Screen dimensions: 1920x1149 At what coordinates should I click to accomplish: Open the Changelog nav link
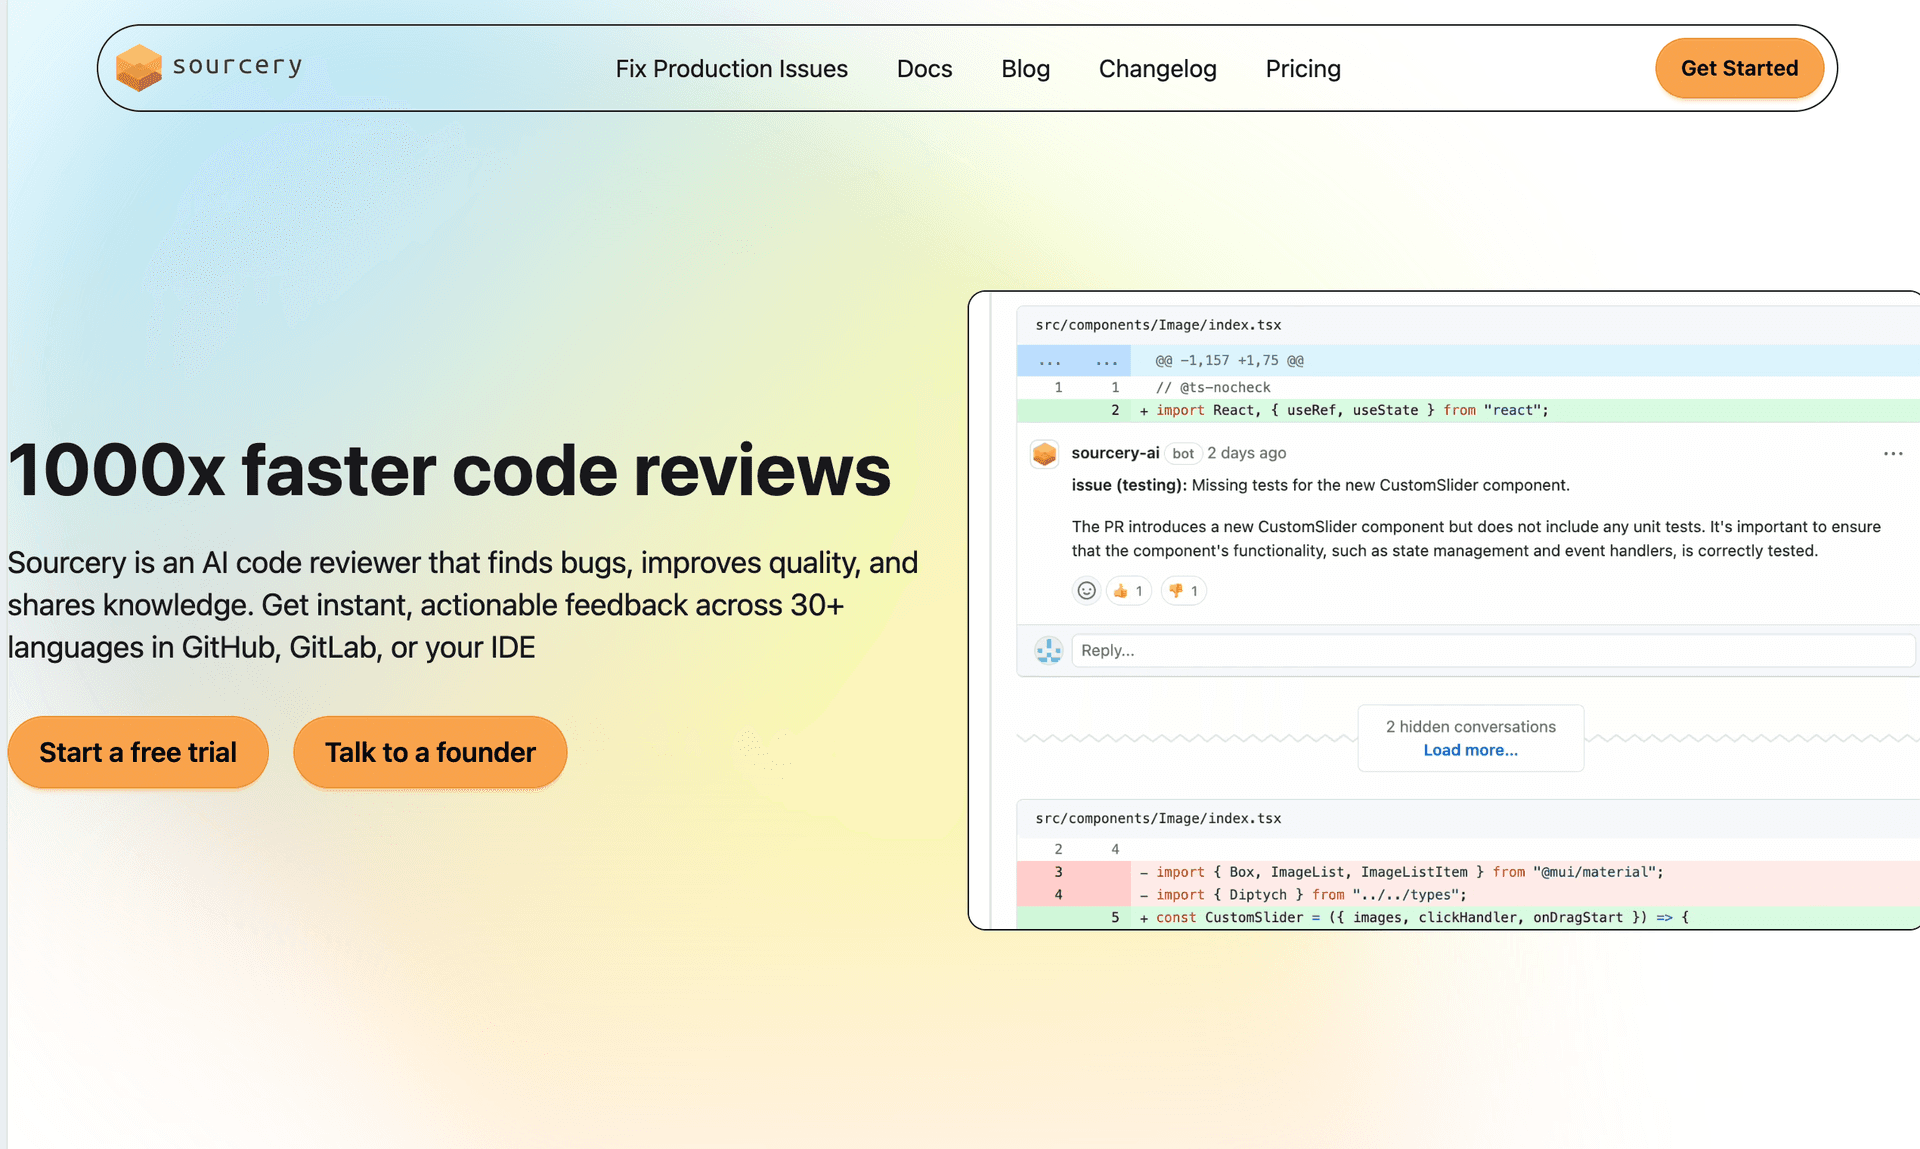pos(1157,68)
